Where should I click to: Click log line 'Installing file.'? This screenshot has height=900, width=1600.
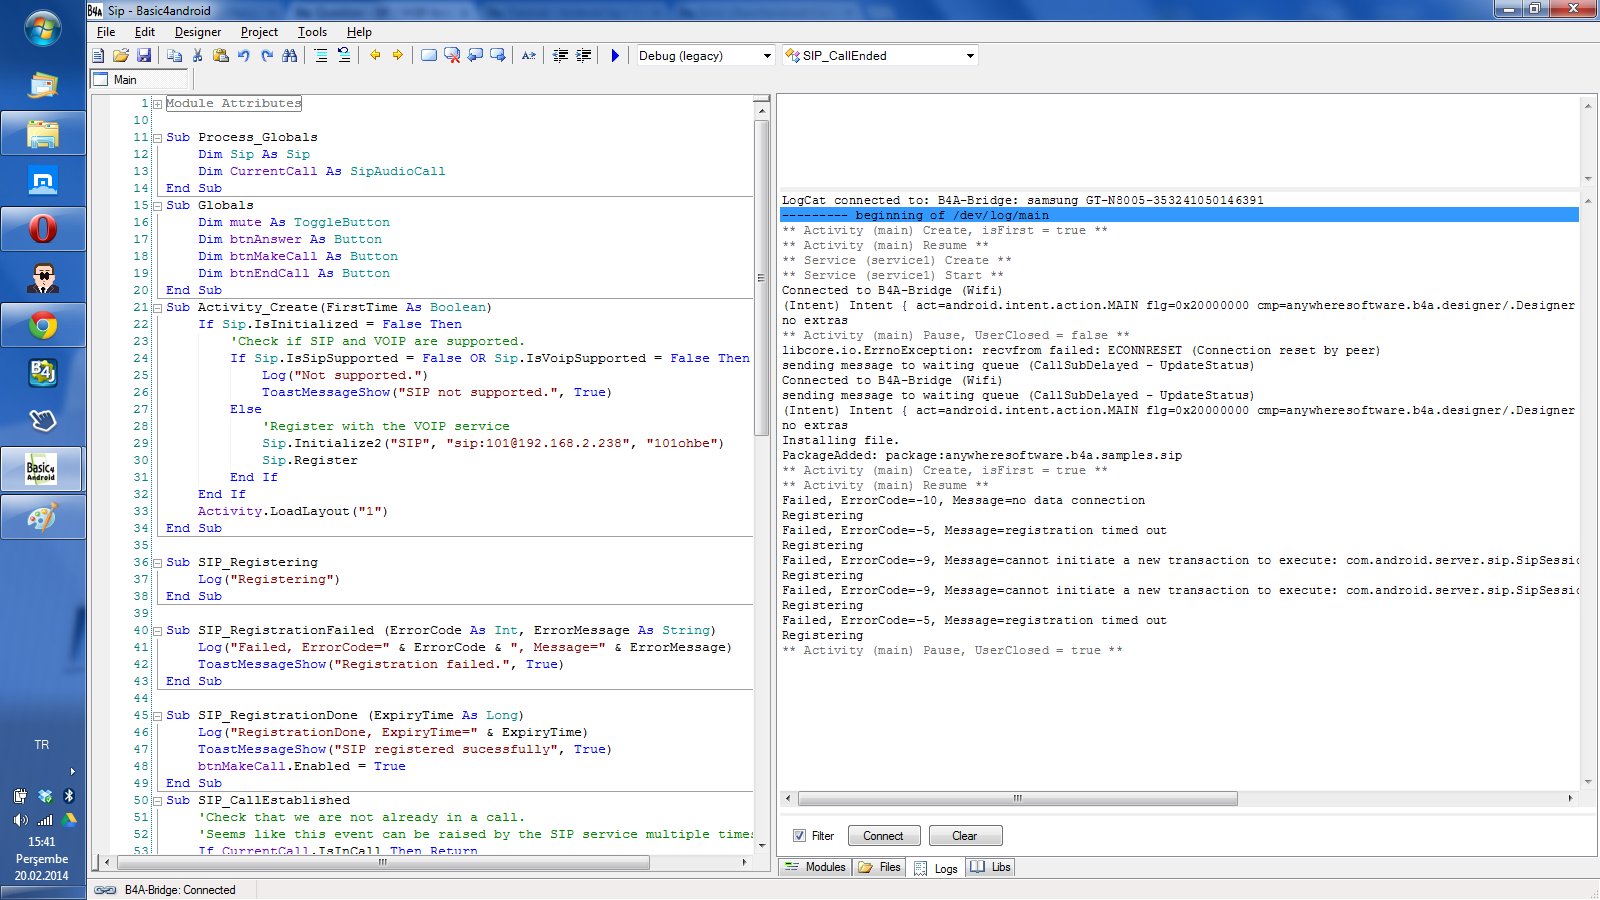(840, 440)
